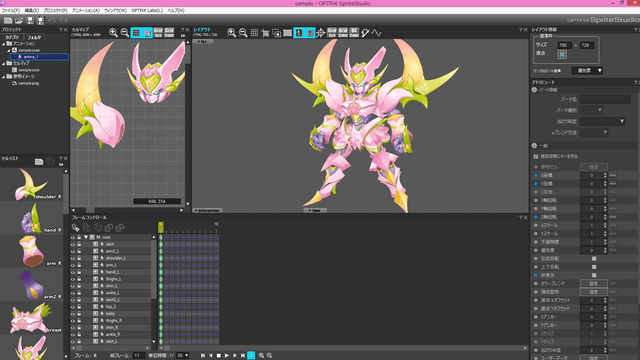The width and height of the screenshot is (640, 360).
Task: Click the layout frame display icon
Action: tap(287, 33)
